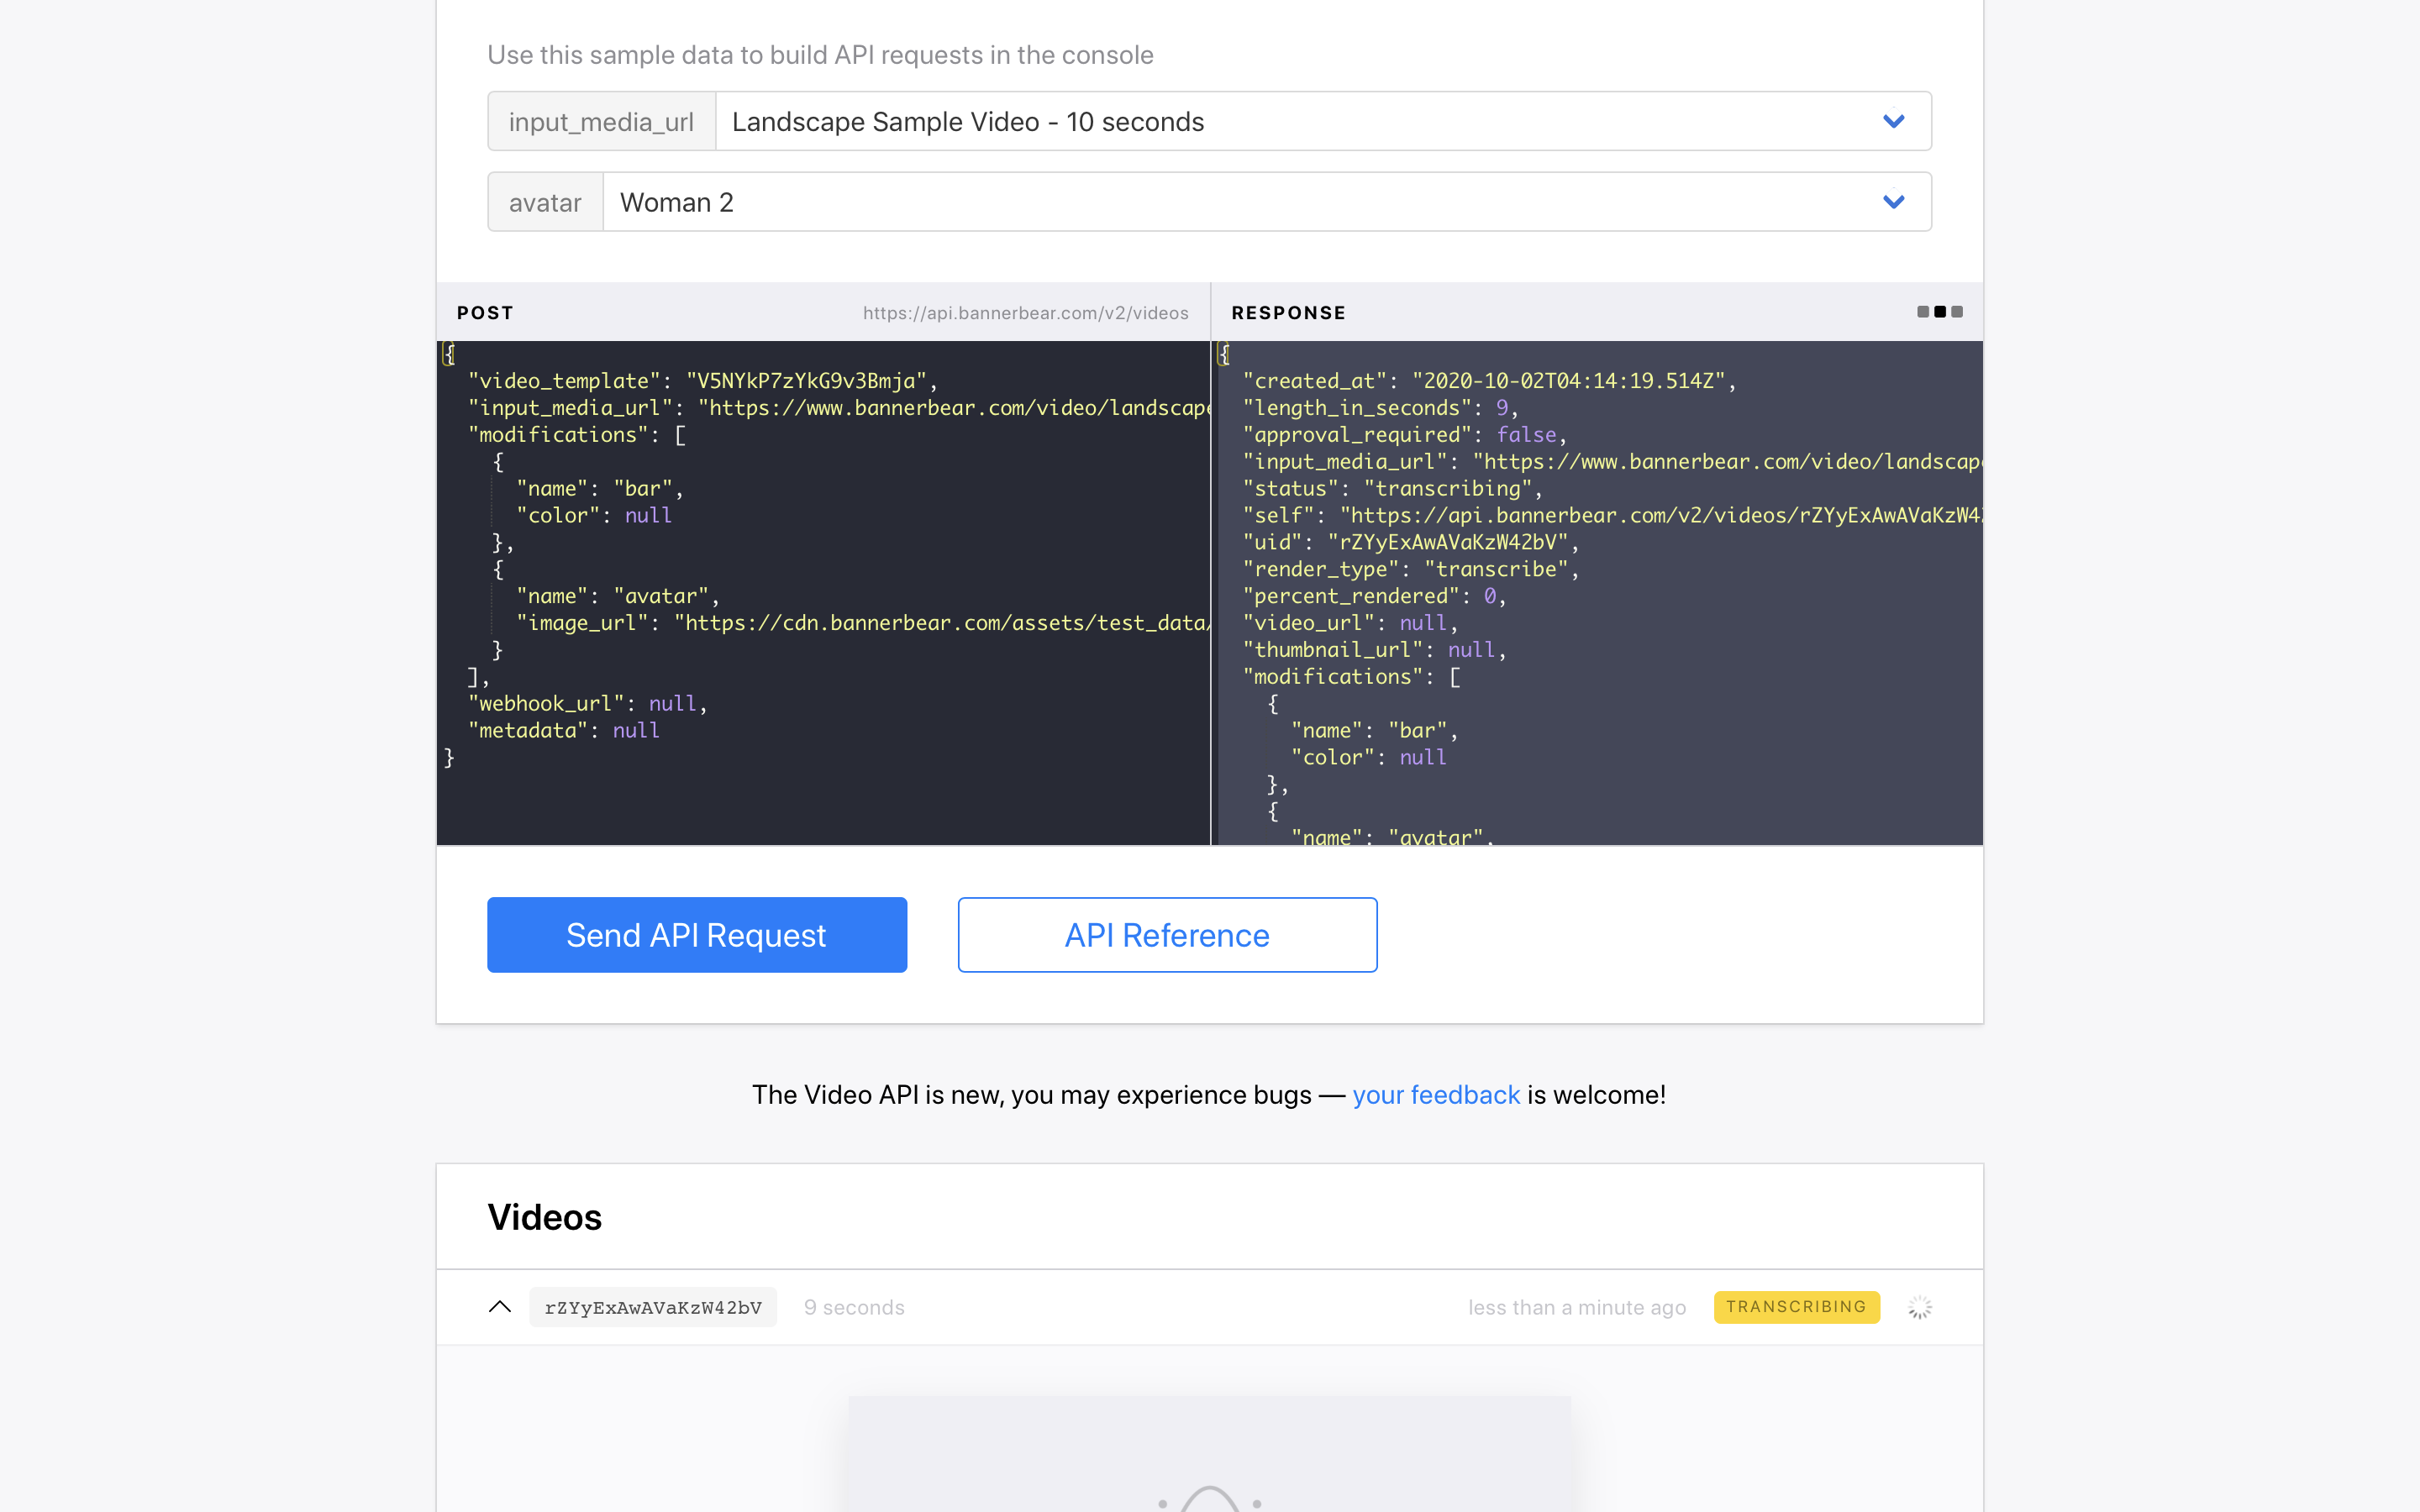This screenshot has height=1512, width=2420.
Task: Click the video preview placeholder thumbnail
Action: click(1209, 1455)
